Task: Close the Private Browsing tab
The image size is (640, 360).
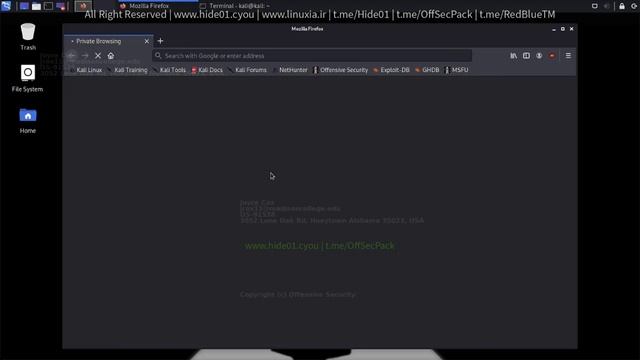Action: [147, 41]
